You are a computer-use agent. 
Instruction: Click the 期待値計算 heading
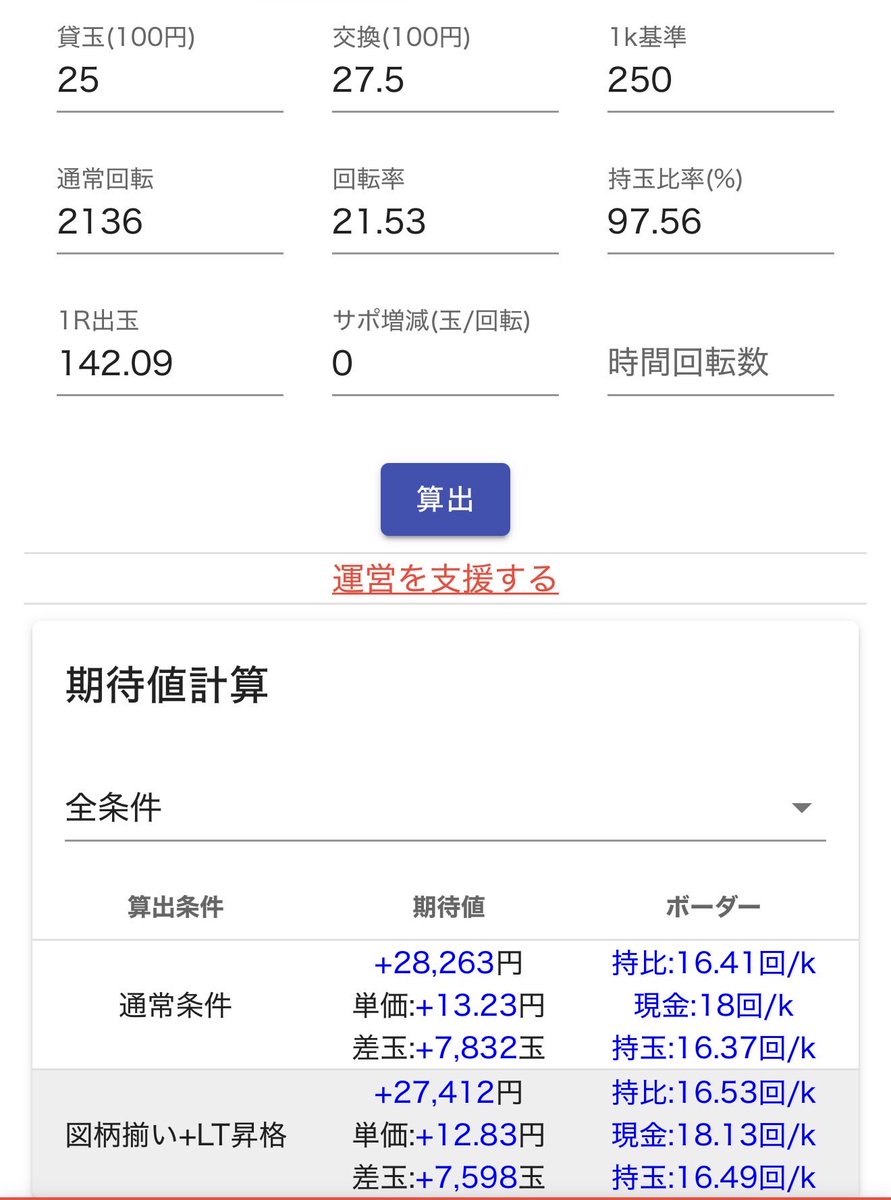[x=167, y=686]
